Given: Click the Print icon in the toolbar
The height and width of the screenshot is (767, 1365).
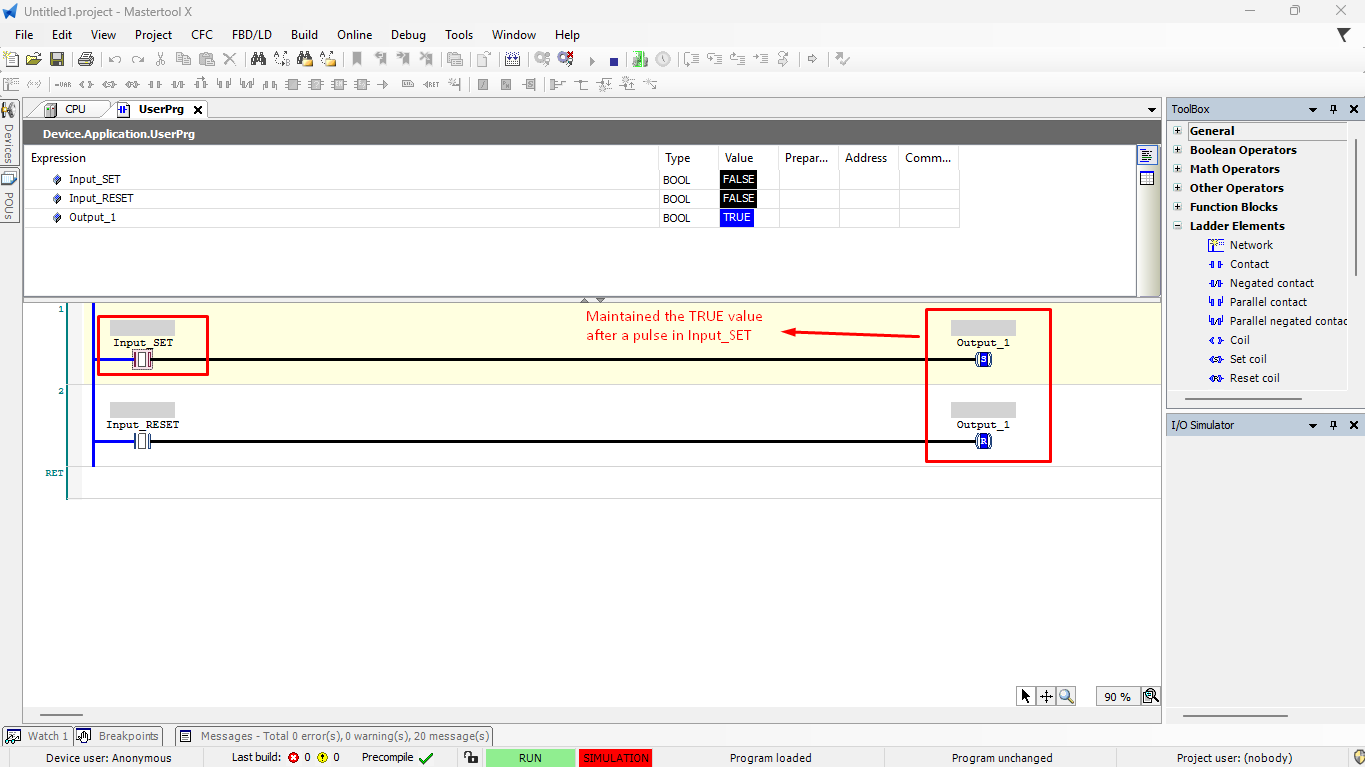Looking at the screenshot, I should pyautogui.click(x=86, y=60).
